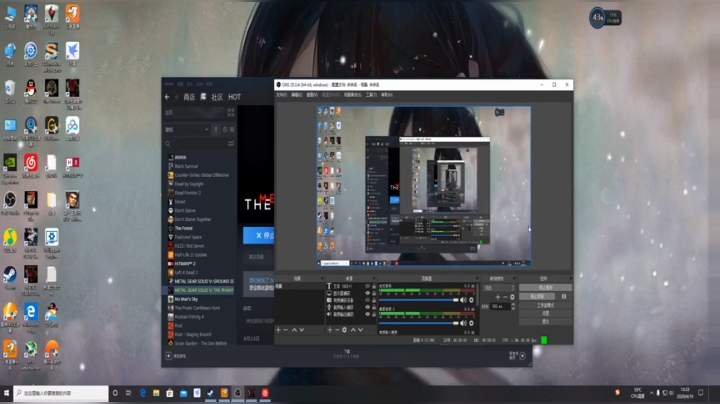Toggle visibility of Text (GDI+) source
This screenshot has height=404, width=720.
click(367, 286)
